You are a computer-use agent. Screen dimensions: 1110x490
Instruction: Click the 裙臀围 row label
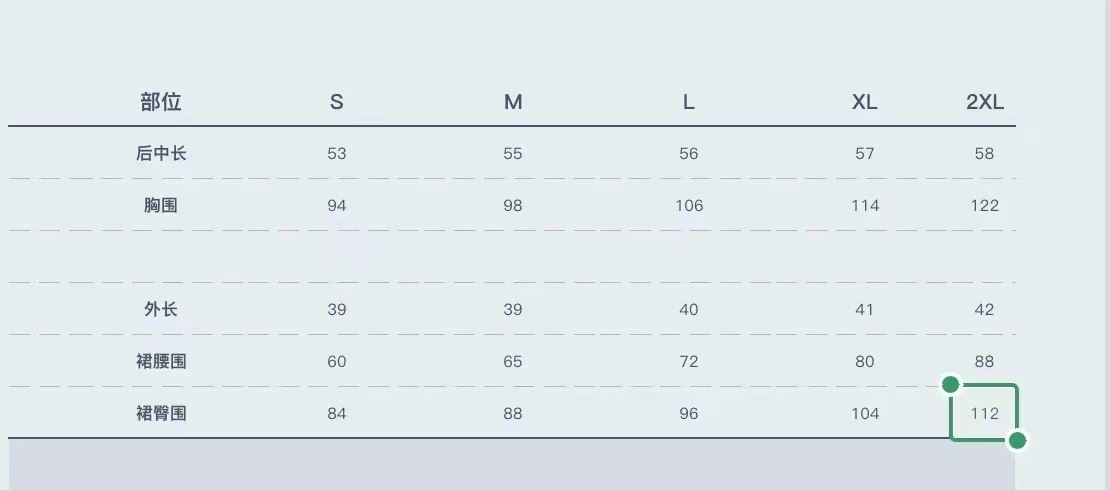(x=161, y=414)
